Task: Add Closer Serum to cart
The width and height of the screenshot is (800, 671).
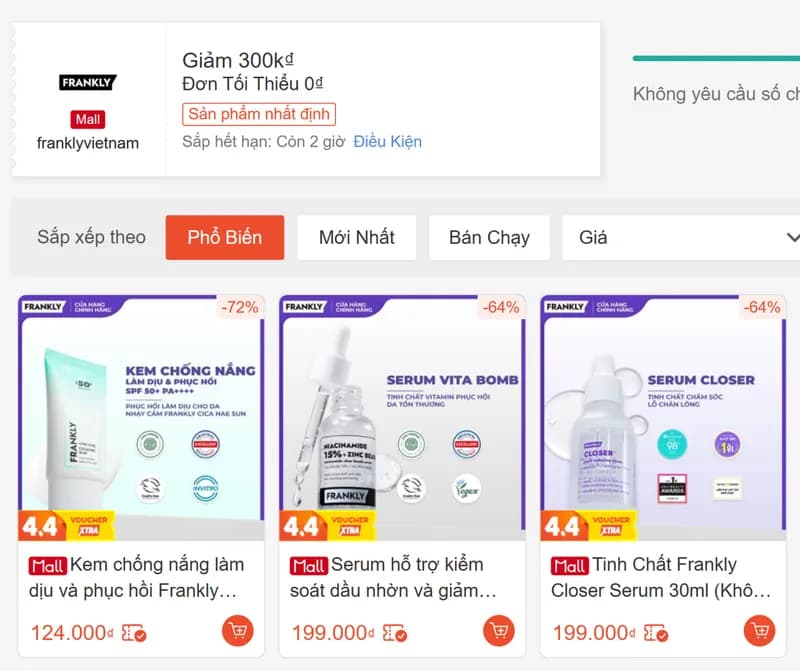Action: click(760, 631)
